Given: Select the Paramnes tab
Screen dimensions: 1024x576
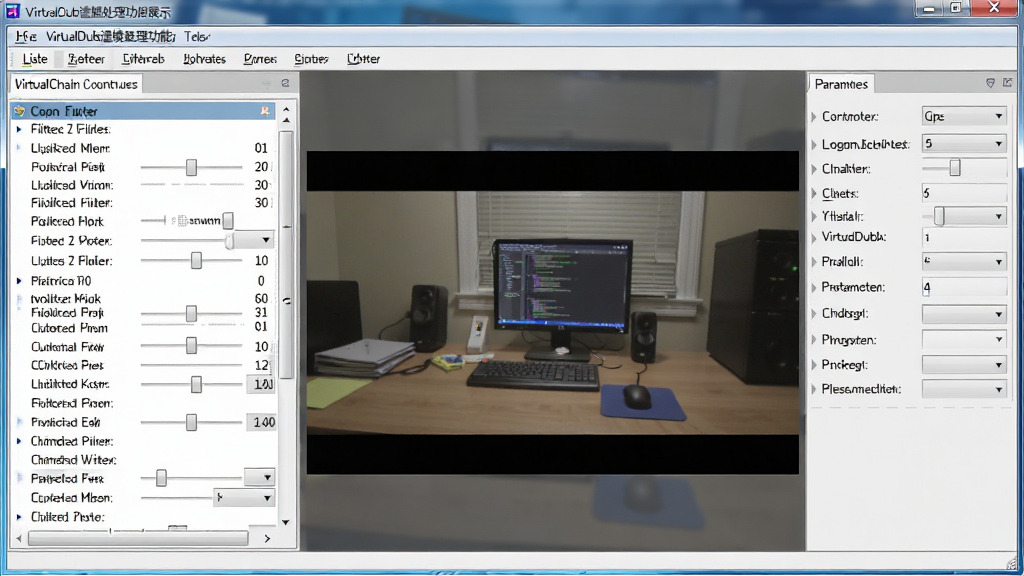Looking at the screenshot, I should (x=841, y=84).
